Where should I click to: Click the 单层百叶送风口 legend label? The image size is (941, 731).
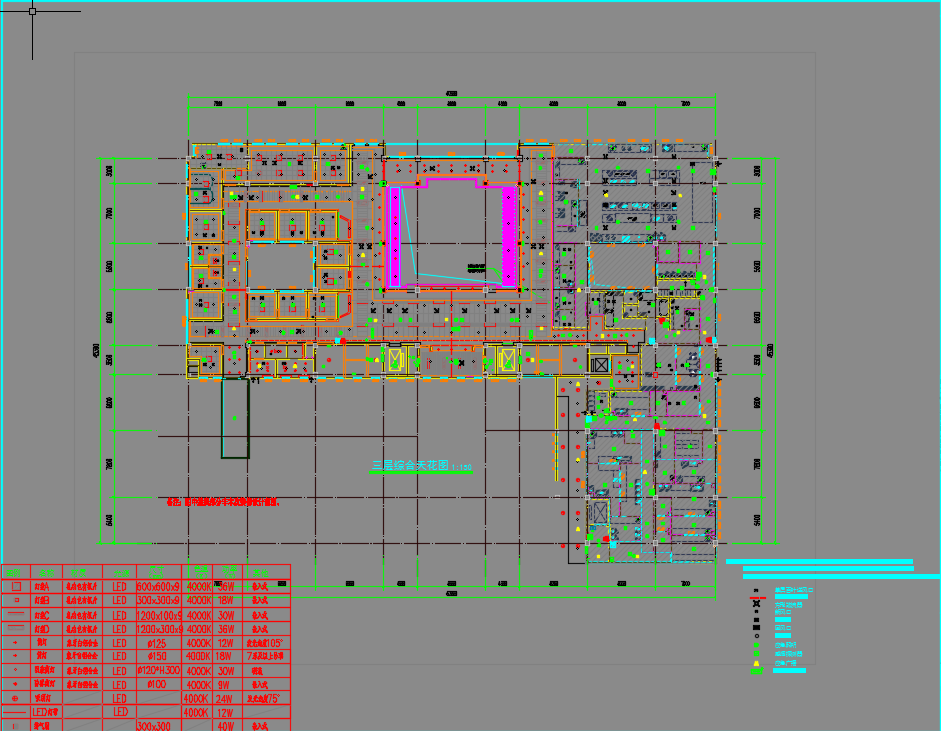pos(794,590)
